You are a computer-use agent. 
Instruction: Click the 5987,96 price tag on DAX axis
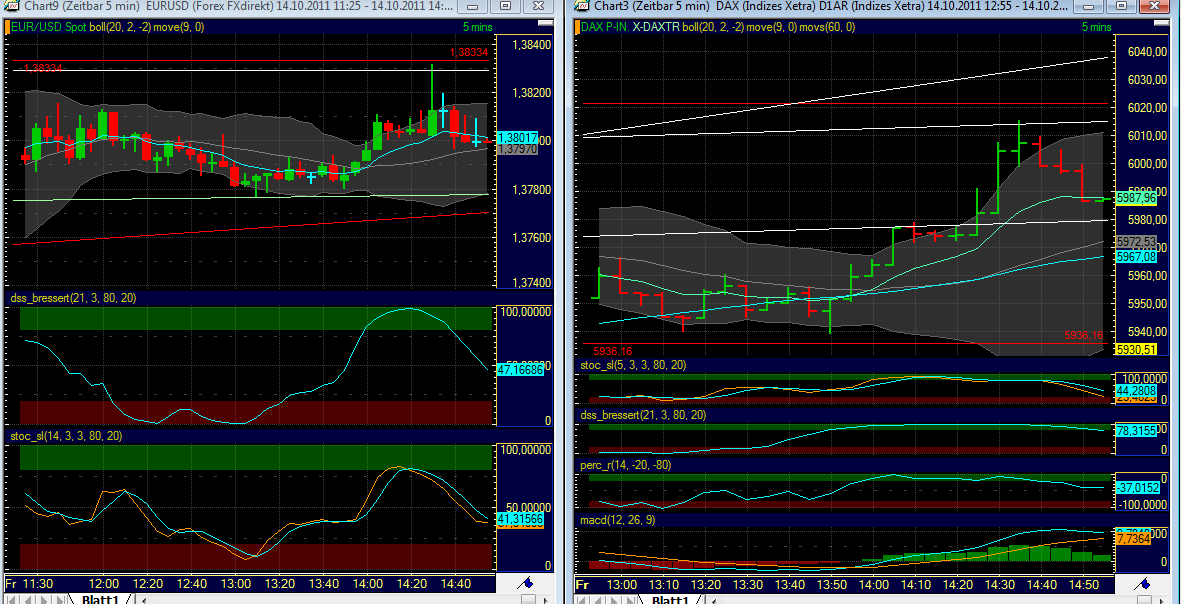coord(1136,198)
